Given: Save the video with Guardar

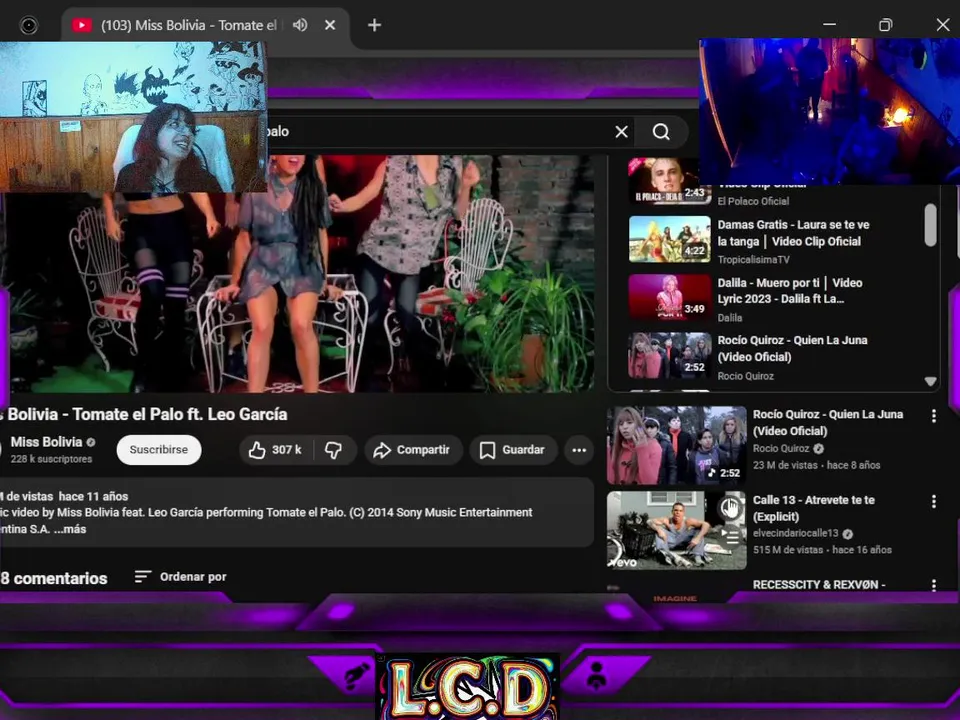Looking at the screenshot, I should click(x=513, y=450).
